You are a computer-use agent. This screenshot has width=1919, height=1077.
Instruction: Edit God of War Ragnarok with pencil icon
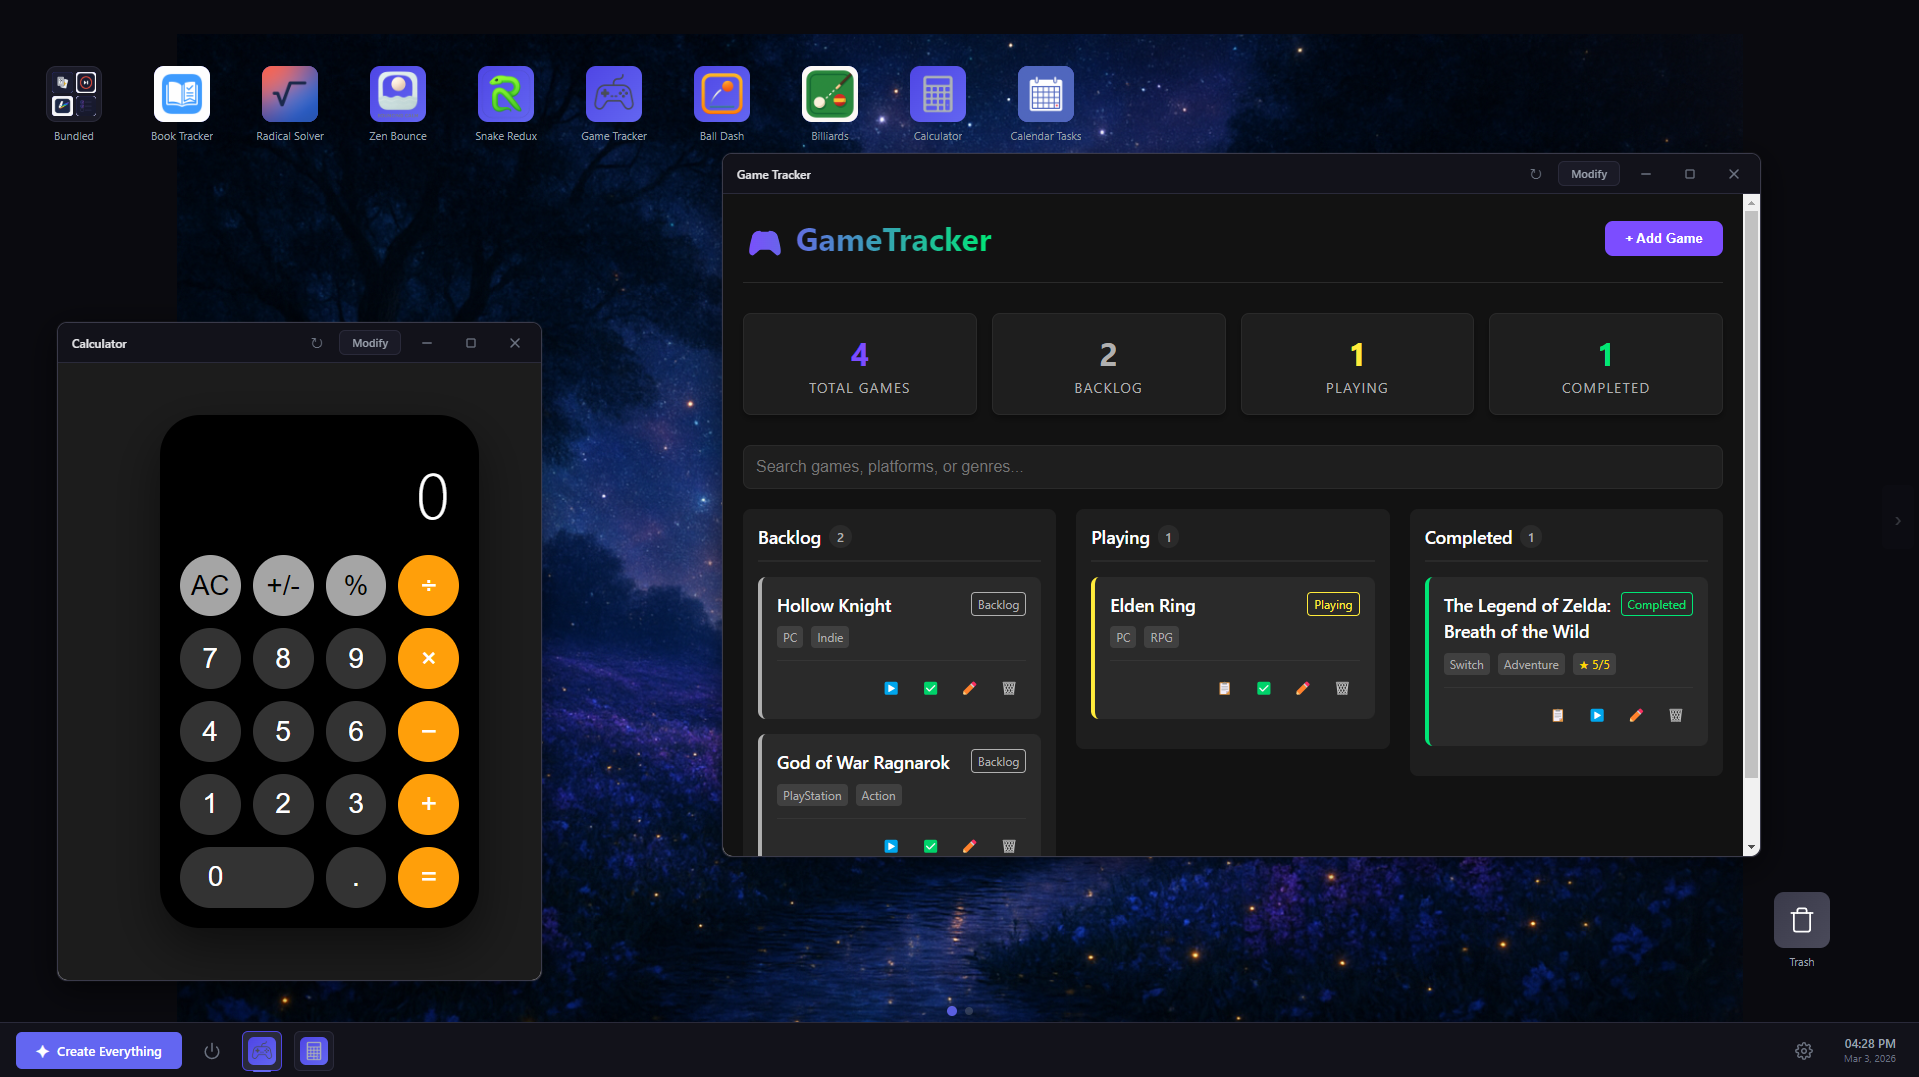point(969,846)
